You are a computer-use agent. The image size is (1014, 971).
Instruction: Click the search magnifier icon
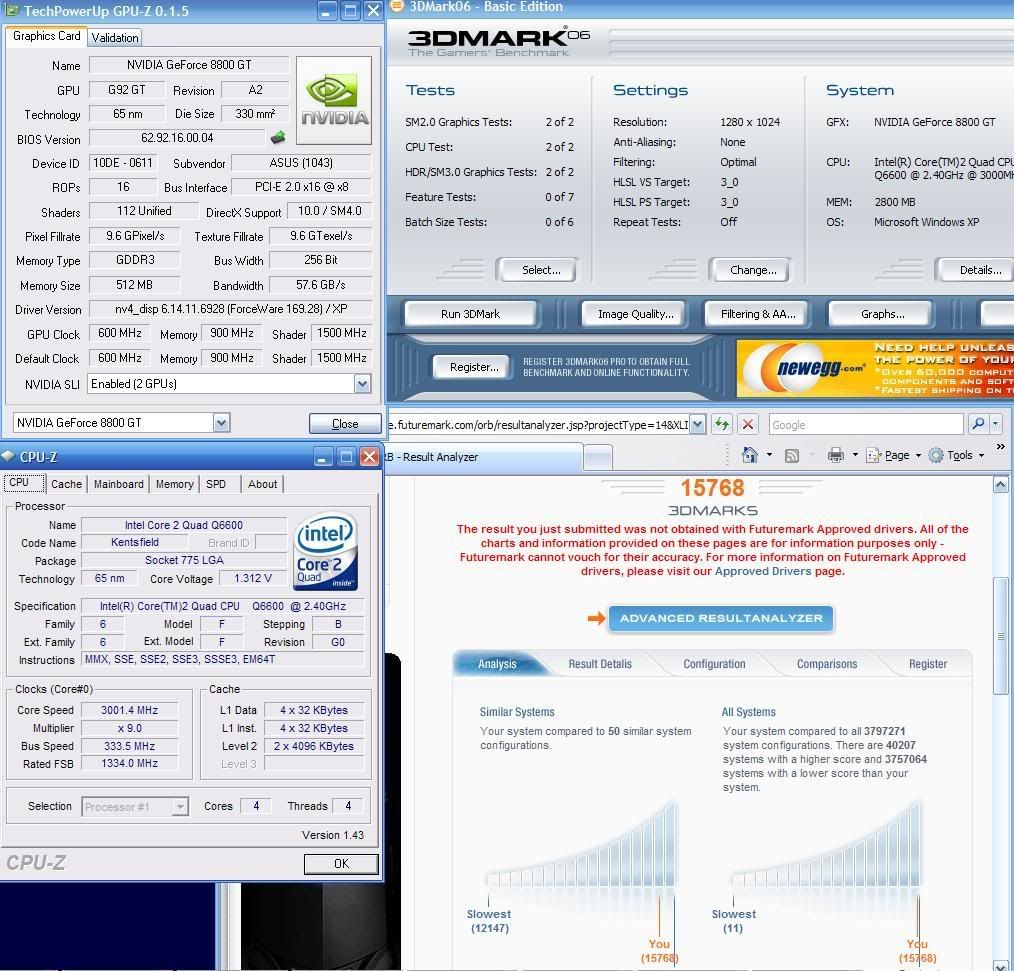(978, 424)
